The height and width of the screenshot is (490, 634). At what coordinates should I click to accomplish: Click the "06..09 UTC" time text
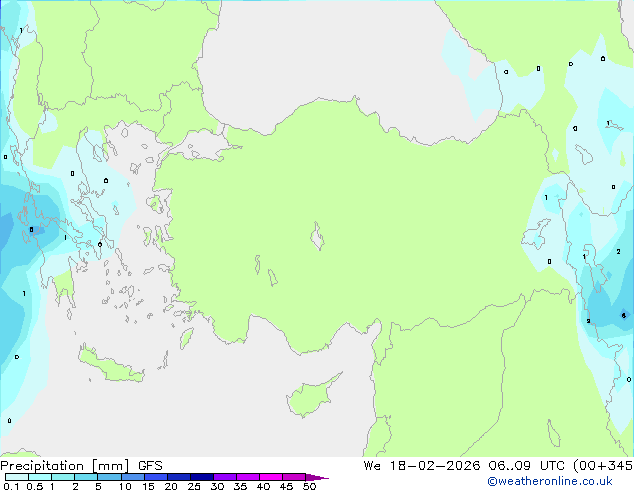(x=528, y=466)
